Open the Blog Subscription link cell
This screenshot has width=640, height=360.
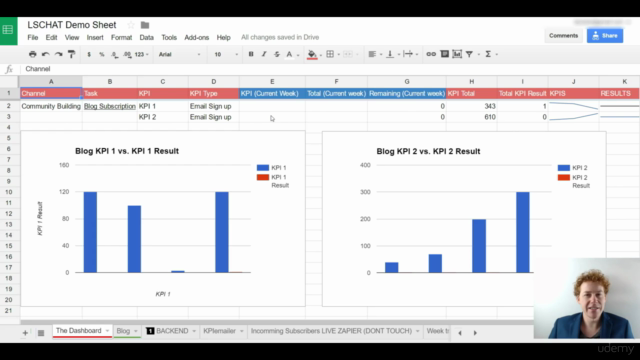point(110,106)
